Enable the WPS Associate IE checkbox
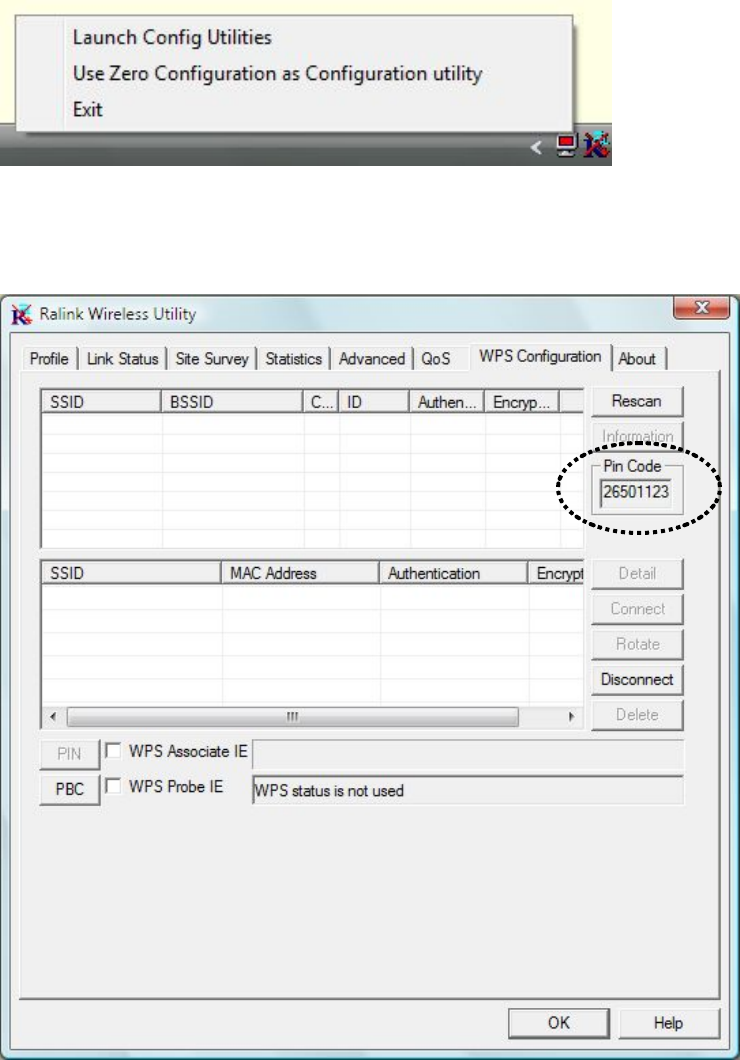This screenshot has height=1060, width=740. tap(113, 750)
